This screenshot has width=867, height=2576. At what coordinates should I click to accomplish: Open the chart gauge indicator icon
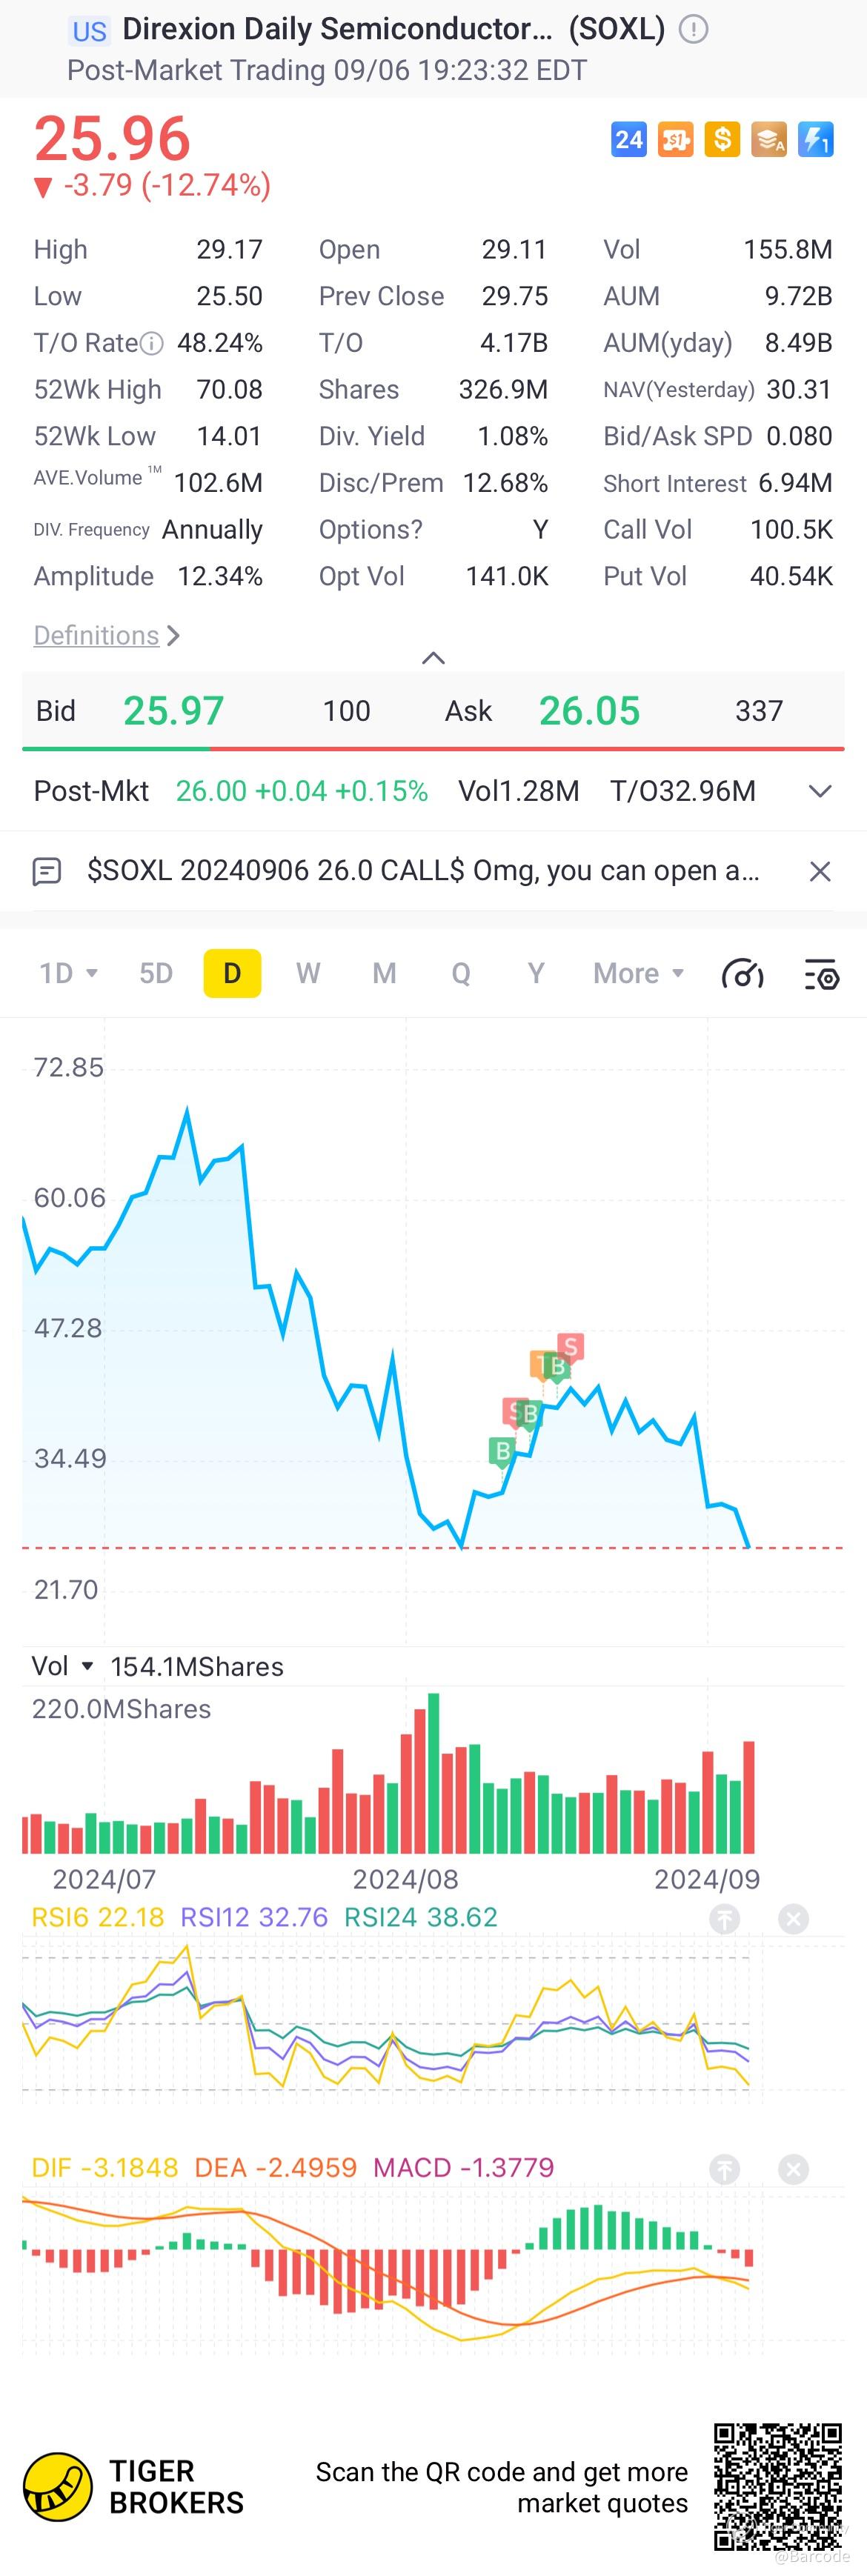coord(743,973)
